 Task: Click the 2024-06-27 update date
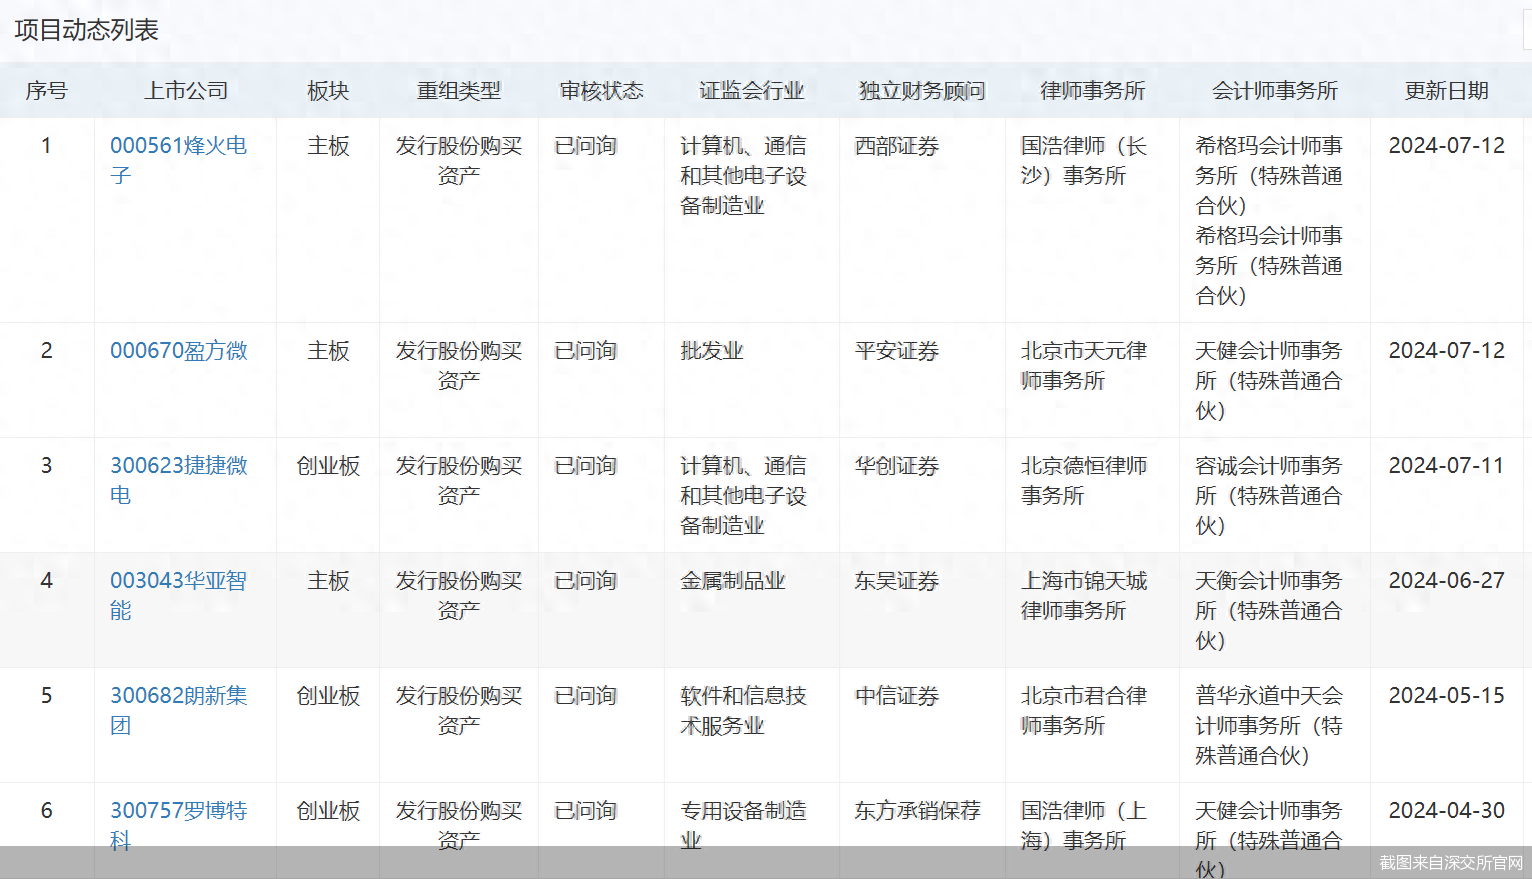1446,581
